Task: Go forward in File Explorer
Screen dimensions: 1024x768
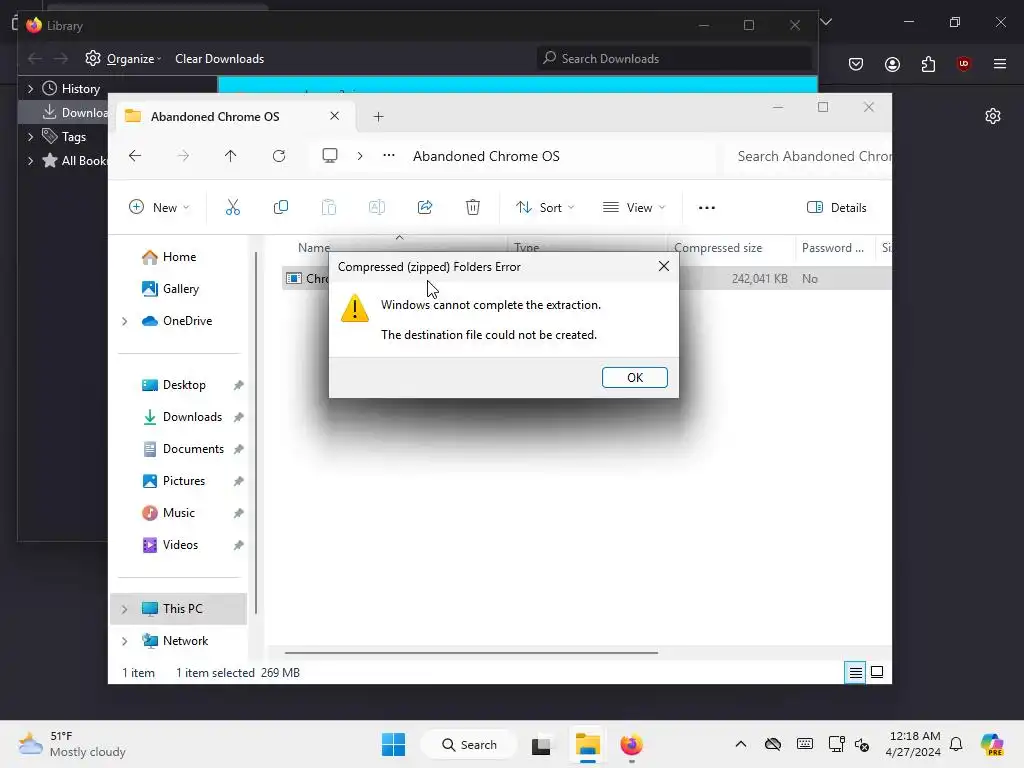Action: pos(184,156)
